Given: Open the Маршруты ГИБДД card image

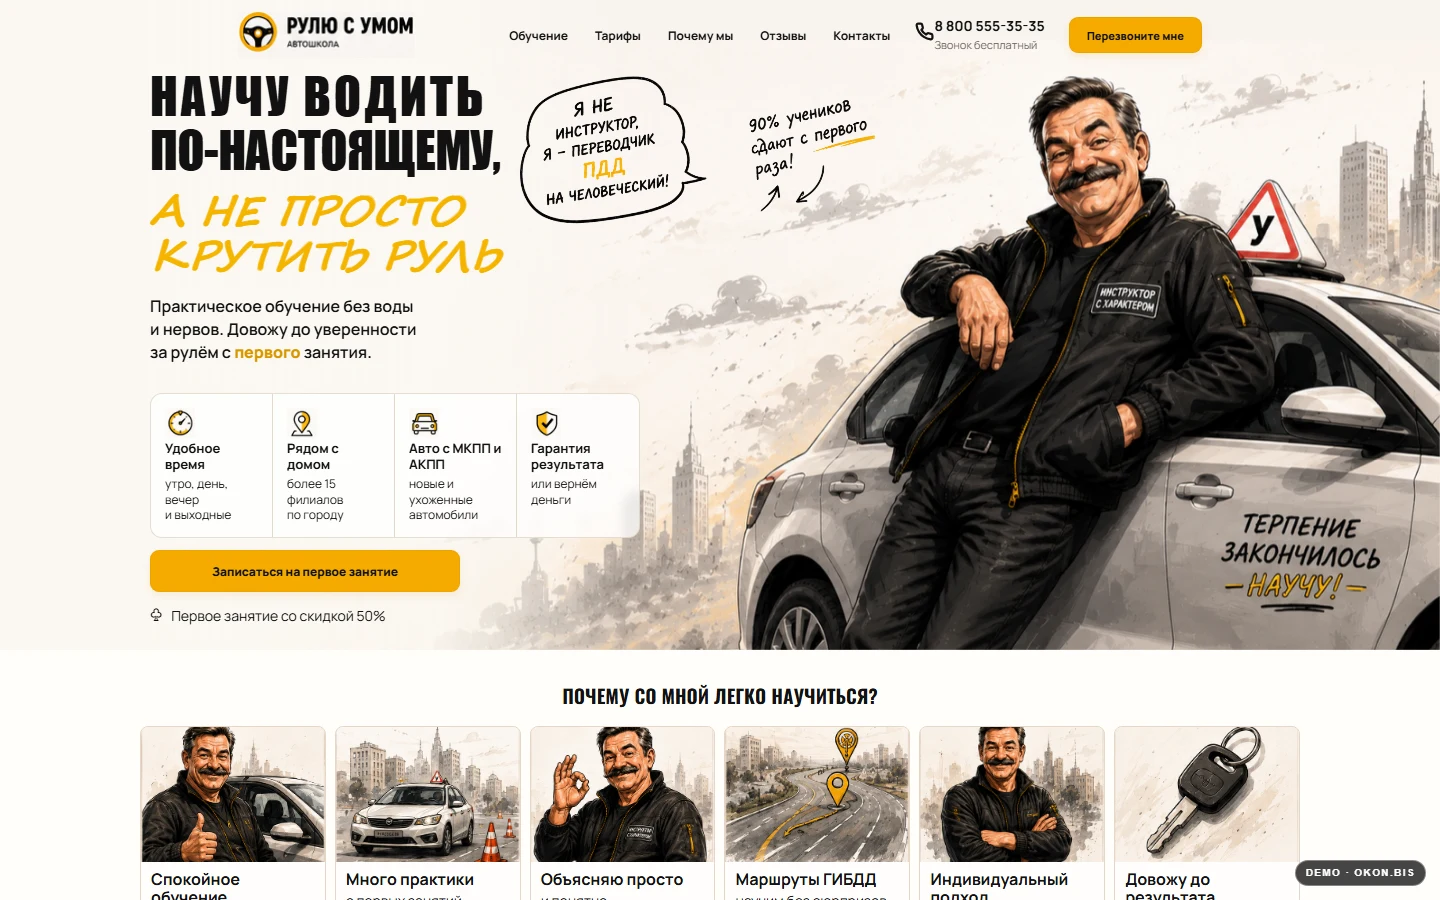Looking at the screenshot, I should 817,794.
